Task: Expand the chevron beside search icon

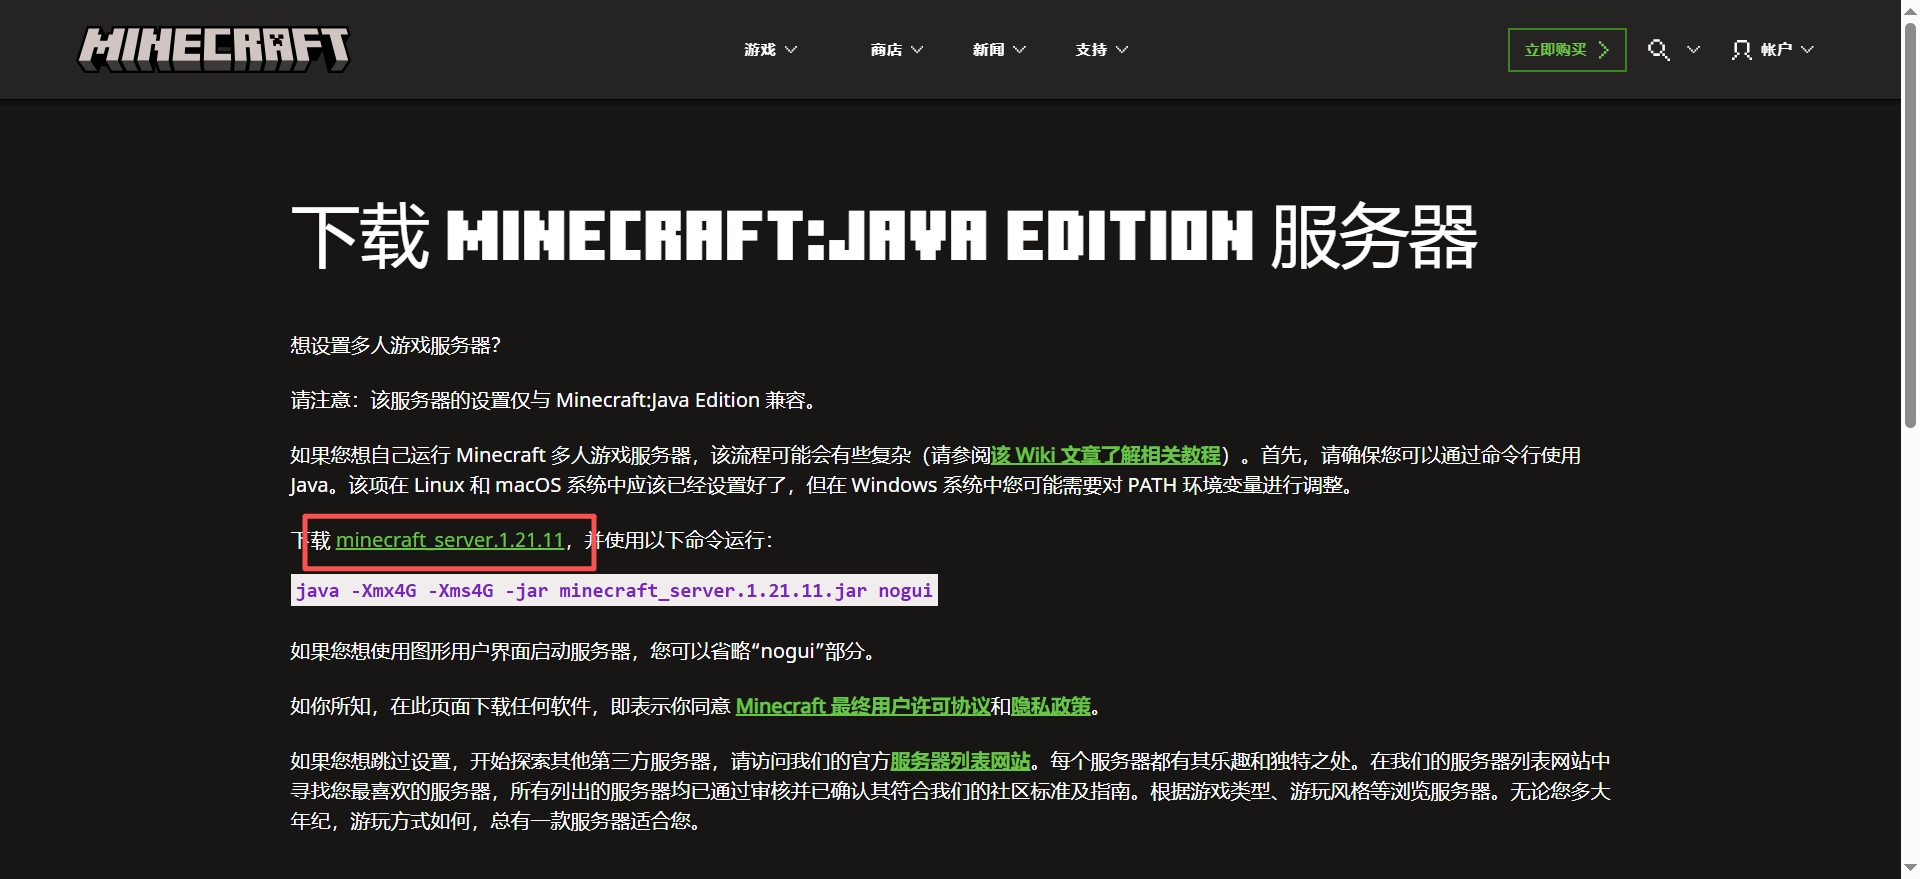Action: tap(1693, 49)
